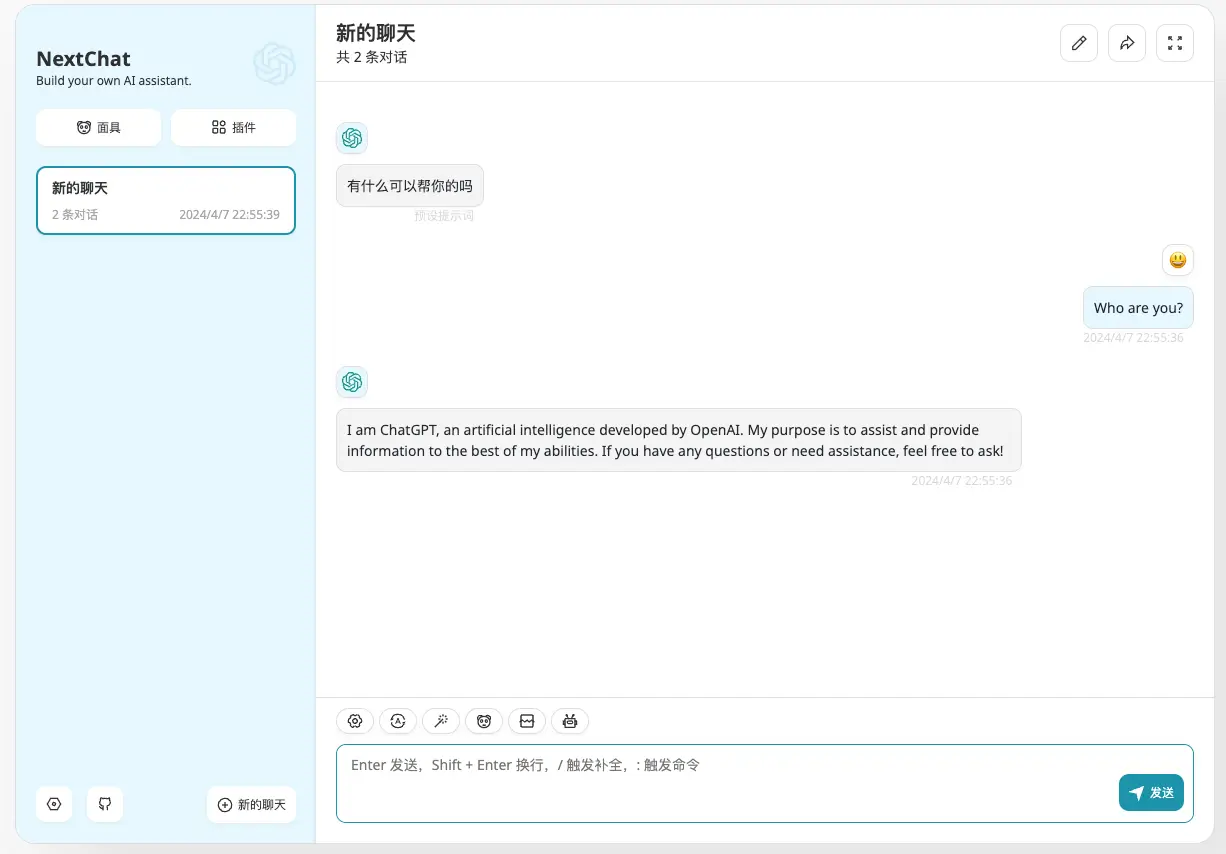Viewport: 1226px width, 854px height.
Task: Open the 插件 plugins panel
Action: [x=233, y=127]
